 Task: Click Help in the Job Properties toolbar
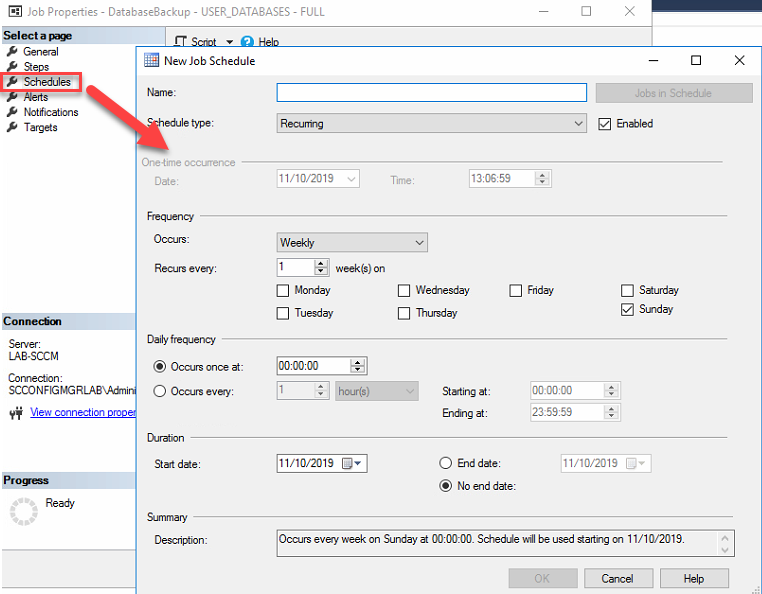(x=269, y=42)
